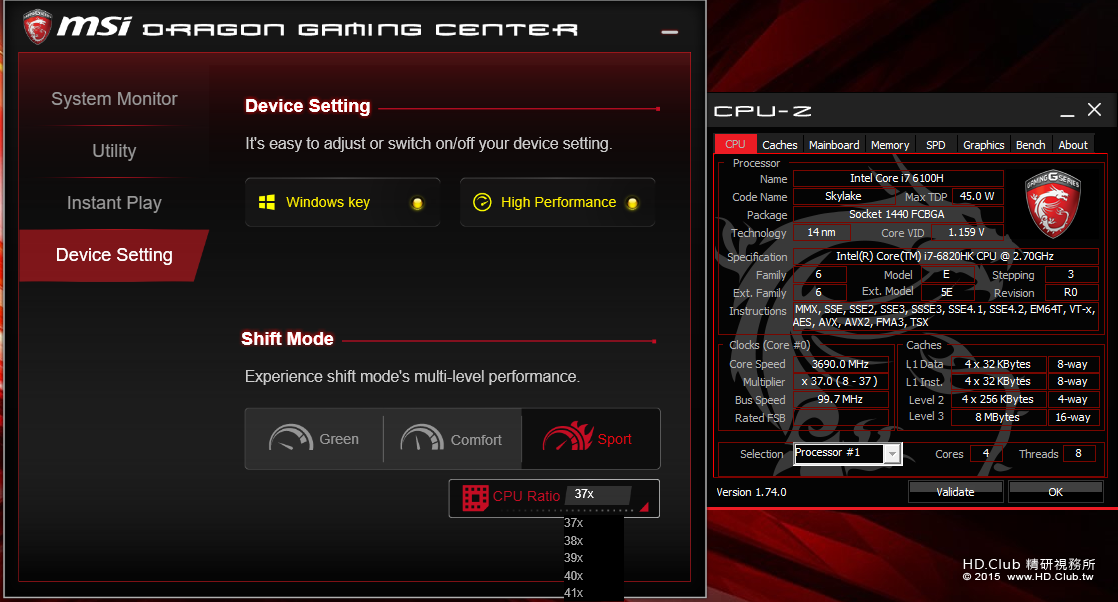
Task: Click the Version 1.74.0 label in CPU-Z
Action: [752, 492]
